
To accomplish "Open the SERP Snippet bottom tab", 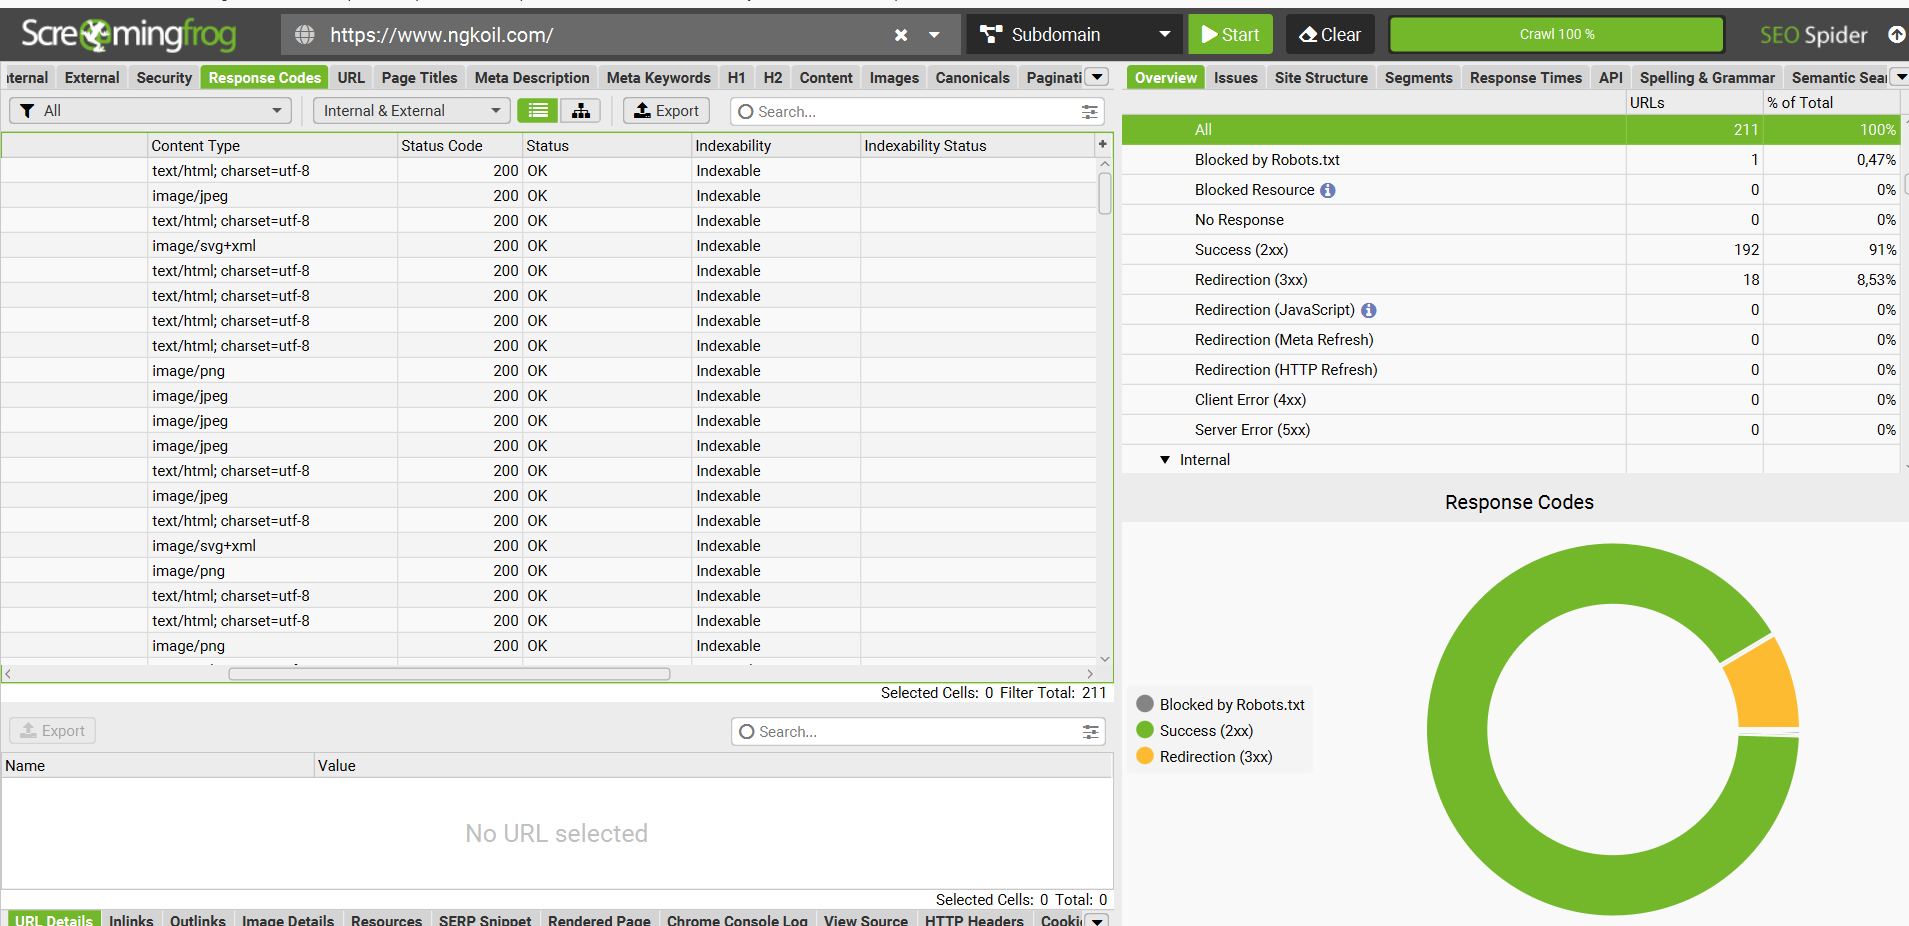I will (x=485, y=919).
